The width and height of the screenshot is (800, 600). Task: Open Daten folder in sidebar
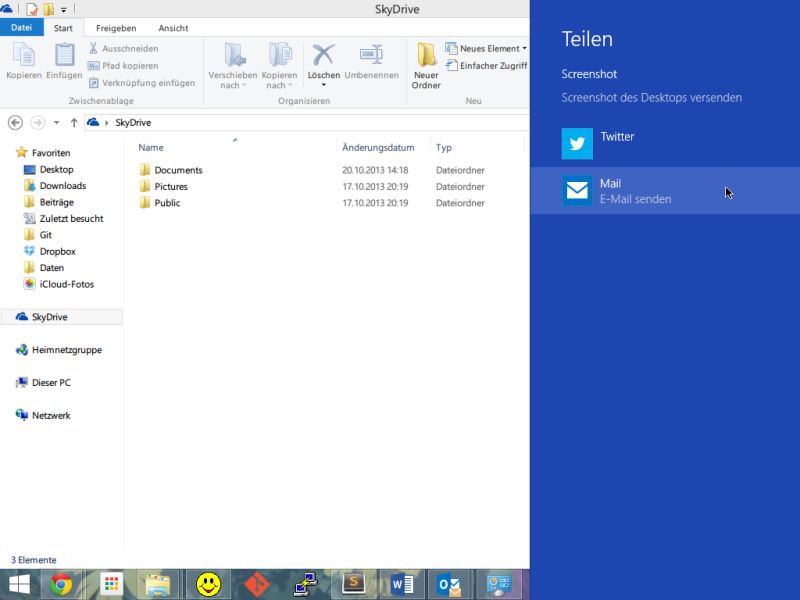pyautogui.click(x=52, y=267)
